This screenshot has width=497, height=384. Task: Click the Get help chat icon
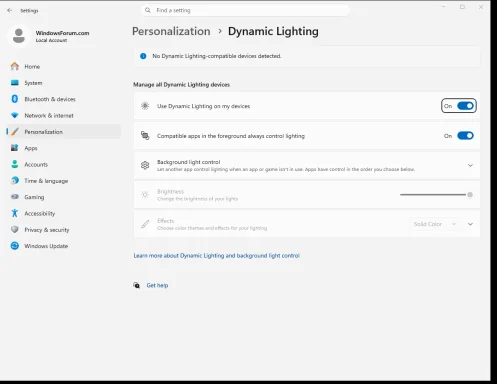[137, 285]
